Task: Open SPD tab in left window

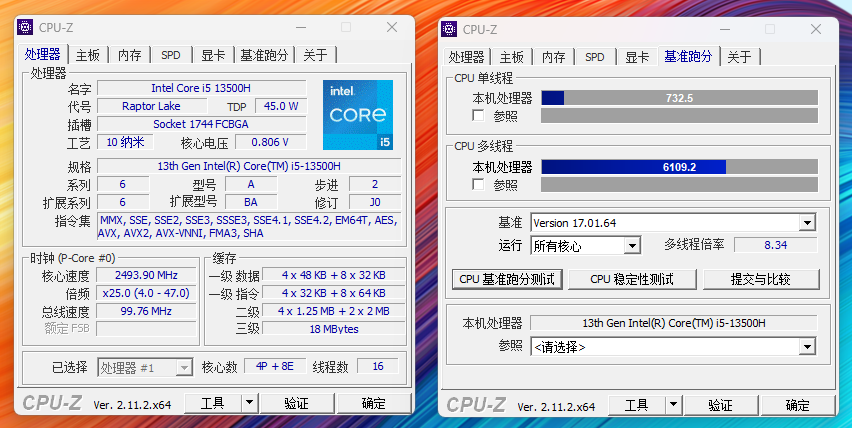Action: click(171, 55)
